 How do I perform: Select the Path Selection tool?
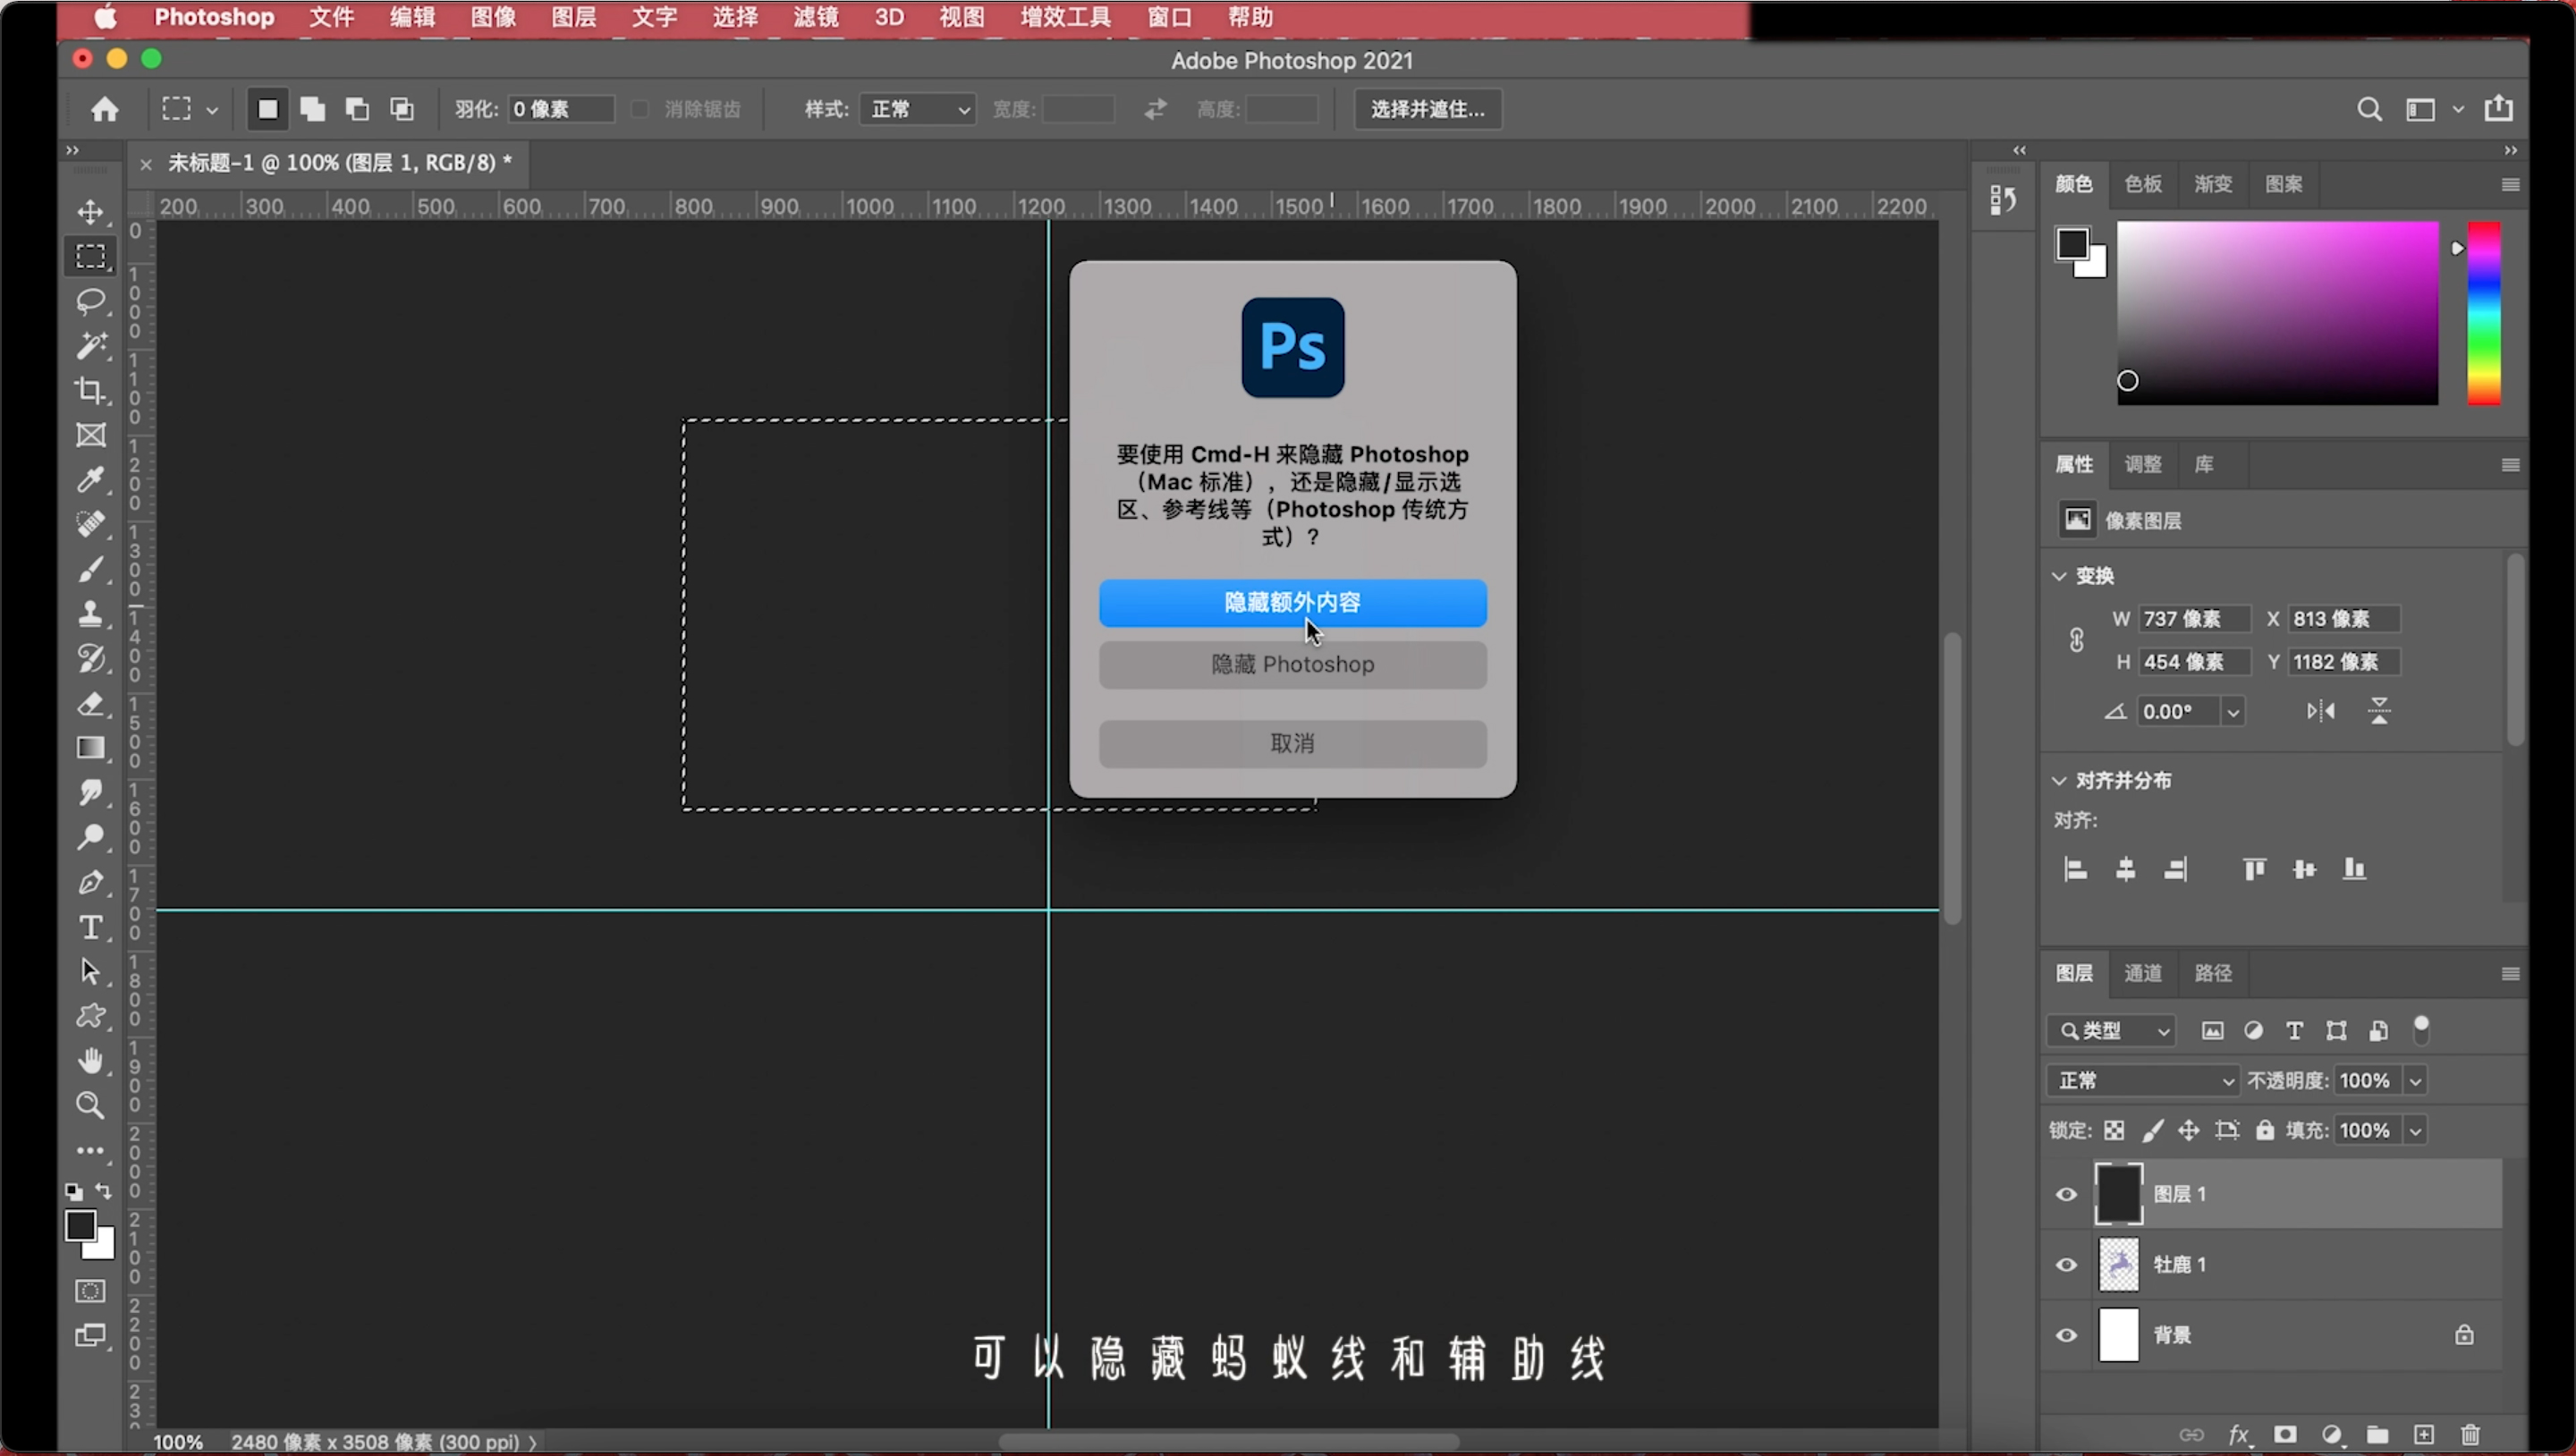coord(91,971)
